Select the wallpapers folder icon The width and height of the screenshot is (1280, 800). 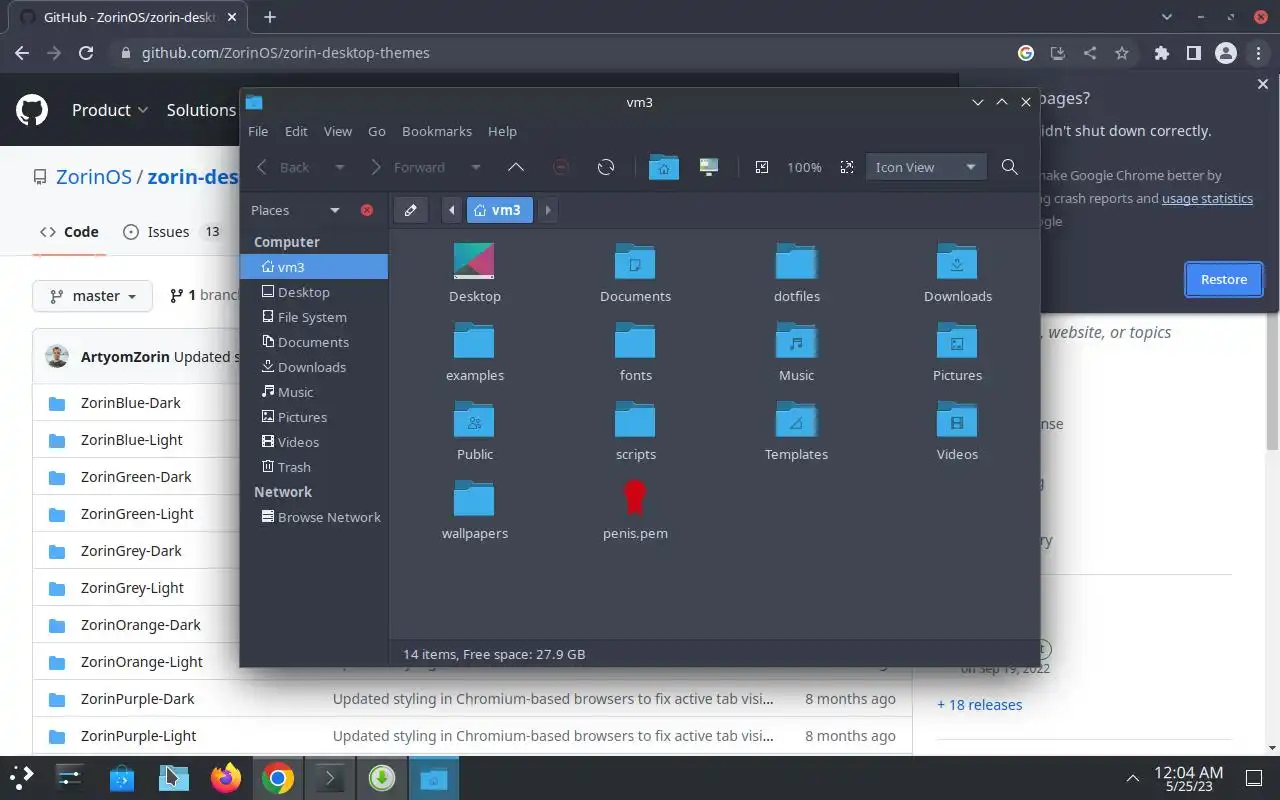click(474, 498)
